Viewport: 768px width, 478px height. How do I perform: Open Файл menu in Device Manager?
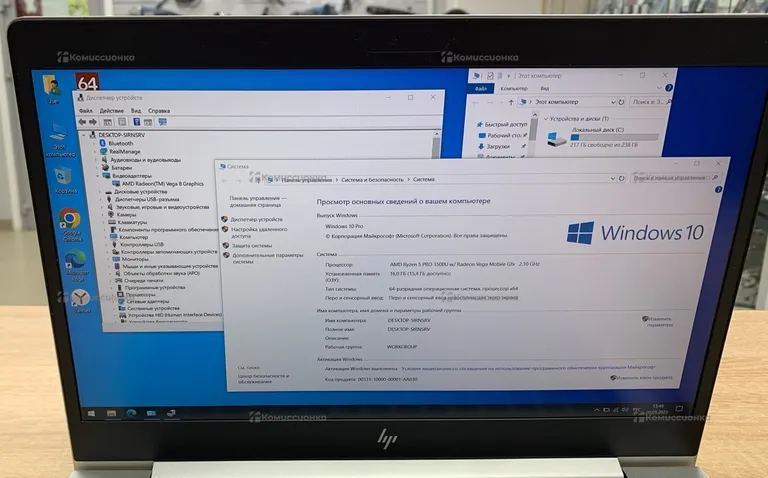pyautogui.click(x=86, y=111)
